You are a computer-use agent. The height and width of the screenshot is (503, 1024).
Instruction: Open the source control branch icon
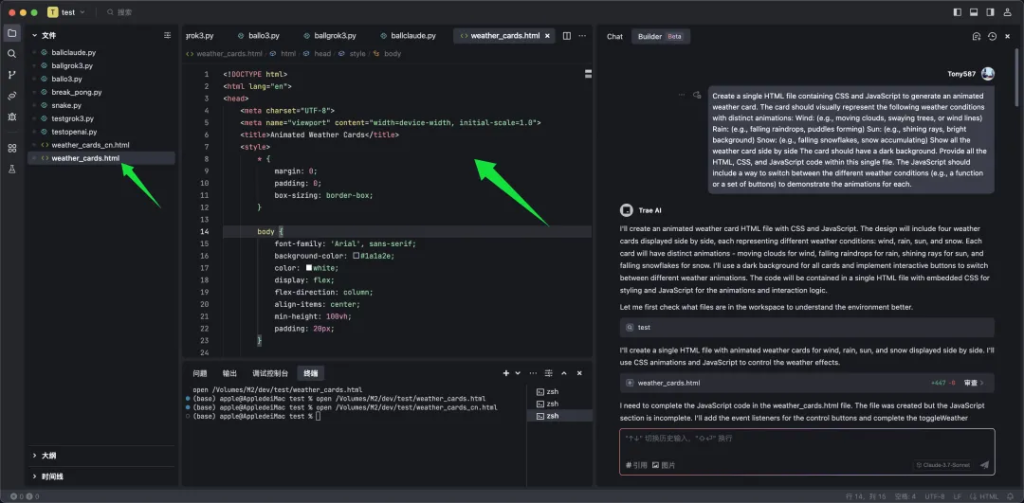pyautogui.click(x=12, y=75)
